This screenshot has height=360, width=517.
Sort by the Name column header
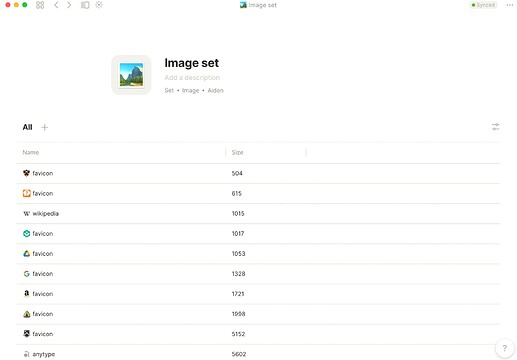[x=31, y=152]
